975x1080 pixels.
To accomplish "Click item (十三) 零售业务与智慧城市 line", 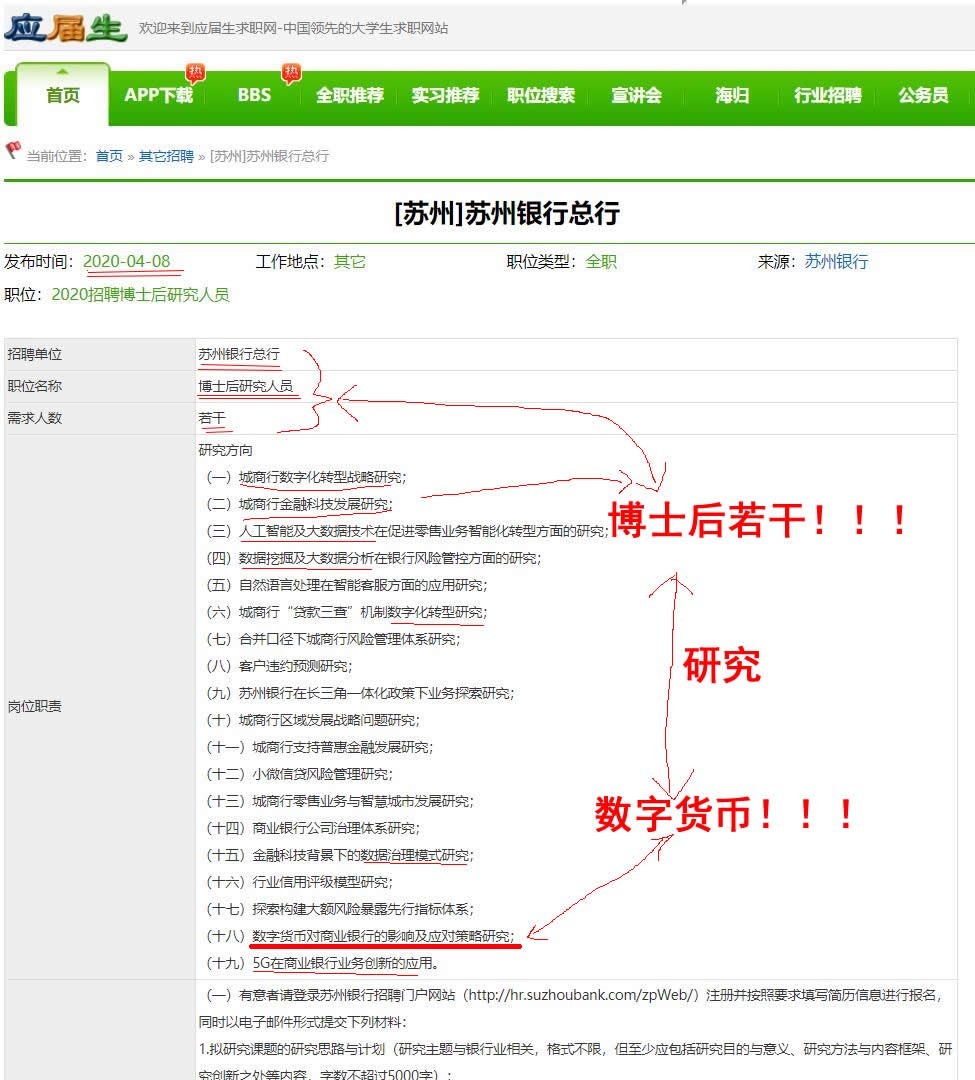I will coord(340,801).
